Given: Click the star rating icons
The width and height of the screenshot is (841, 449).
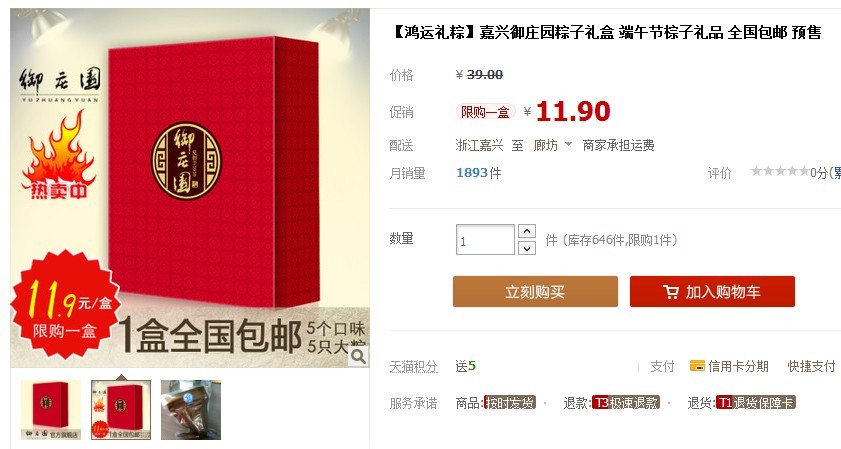Looking at the screenshot, I should coord(780,172).
